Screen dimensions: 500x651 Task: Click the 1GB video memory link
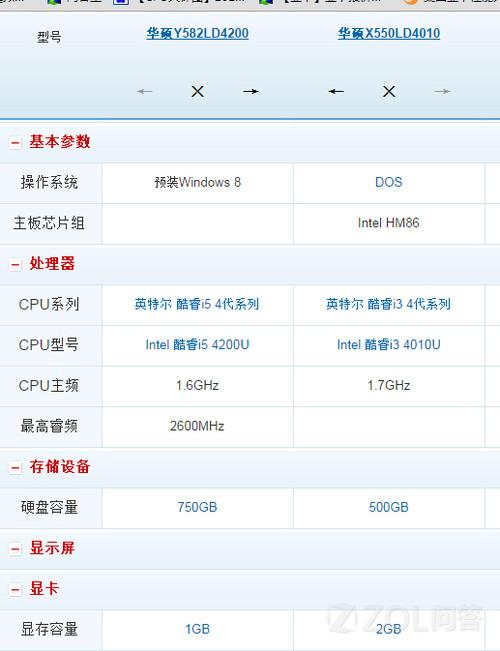pos(197,629)
